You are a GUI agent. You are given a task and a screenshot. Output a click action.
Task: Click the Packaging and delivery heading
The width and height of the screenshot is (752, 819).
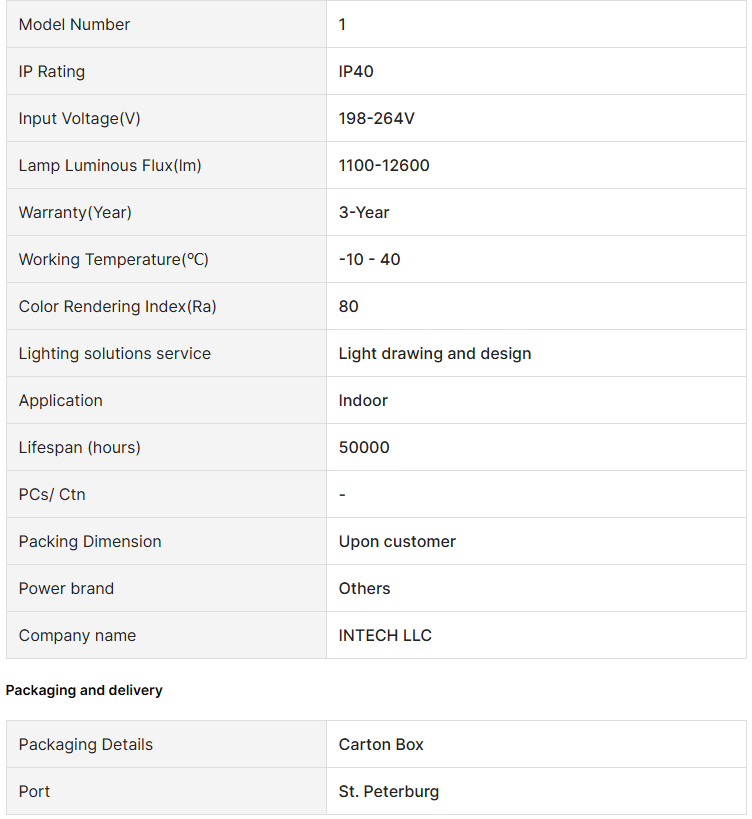tap(84, 690)
